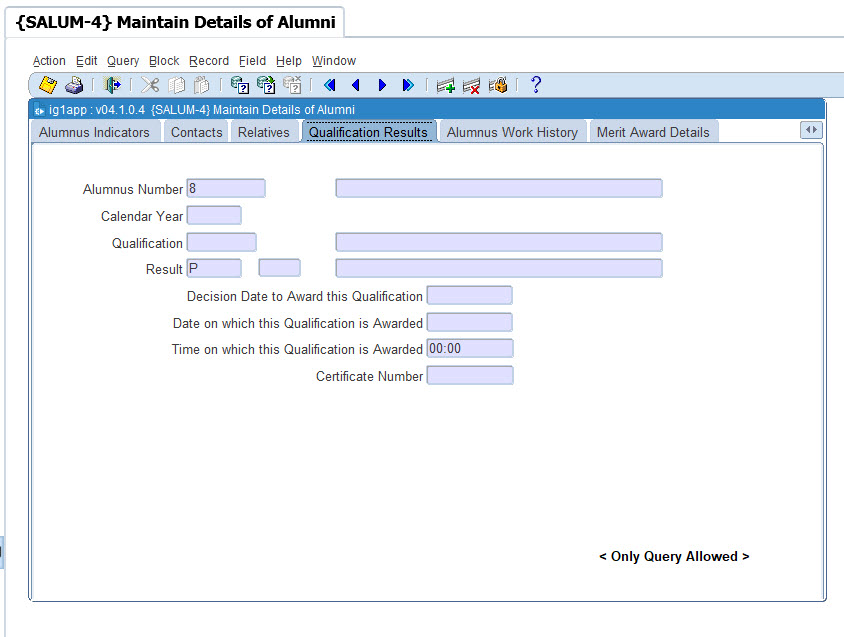Go to the next record

[382, 85]
